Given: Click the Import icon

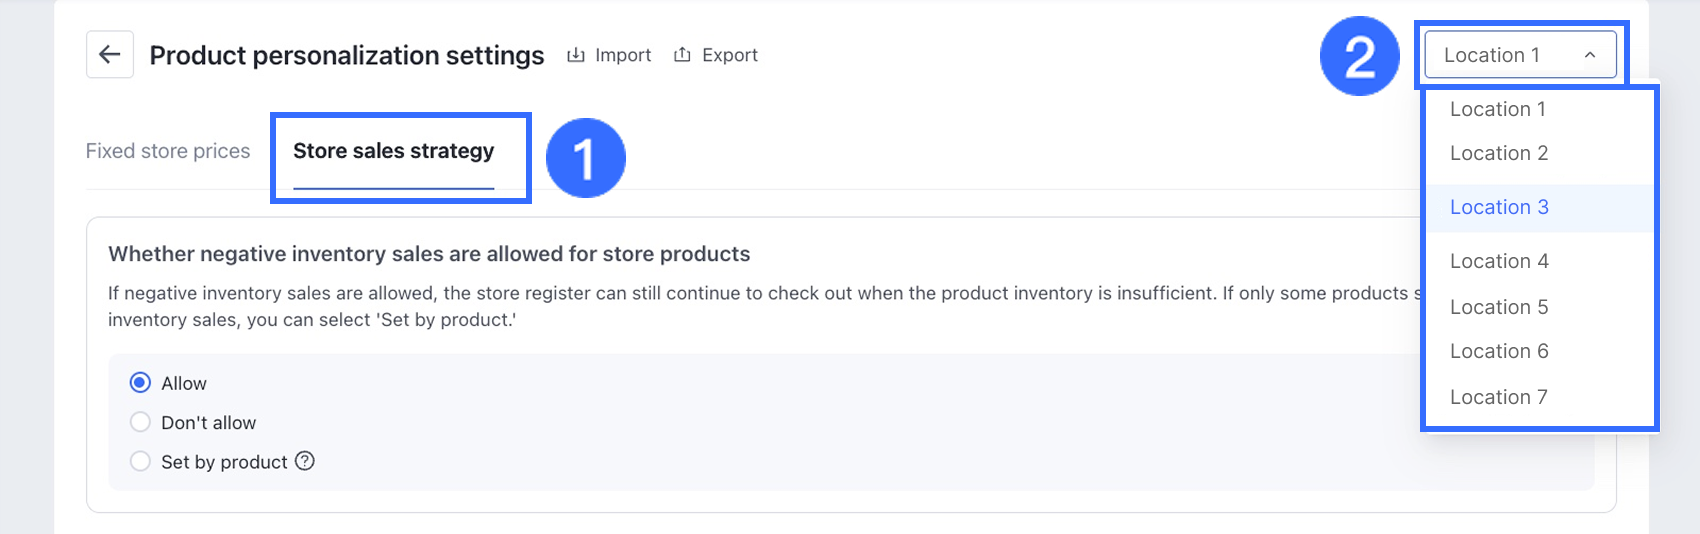Looking at the screenshot, I should [576, 55].
